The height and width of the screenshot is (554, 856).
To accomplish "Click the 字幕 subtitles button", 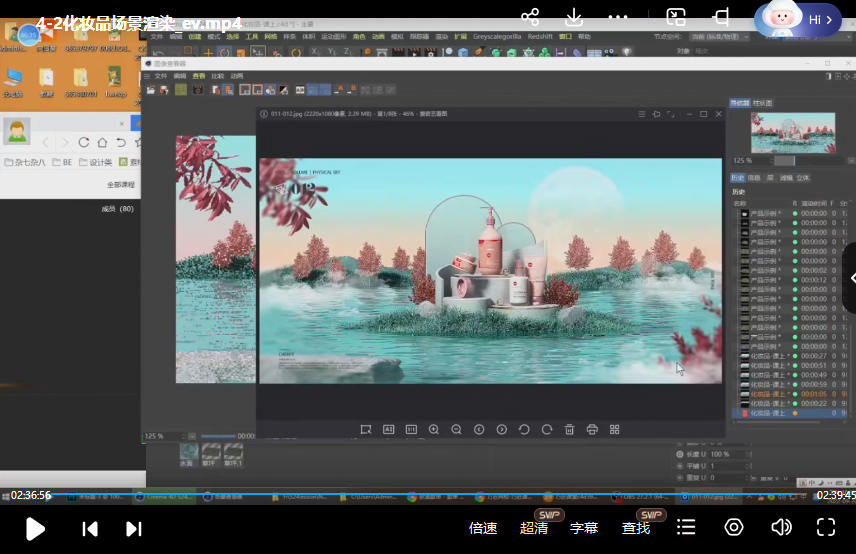I will point(584,528).
